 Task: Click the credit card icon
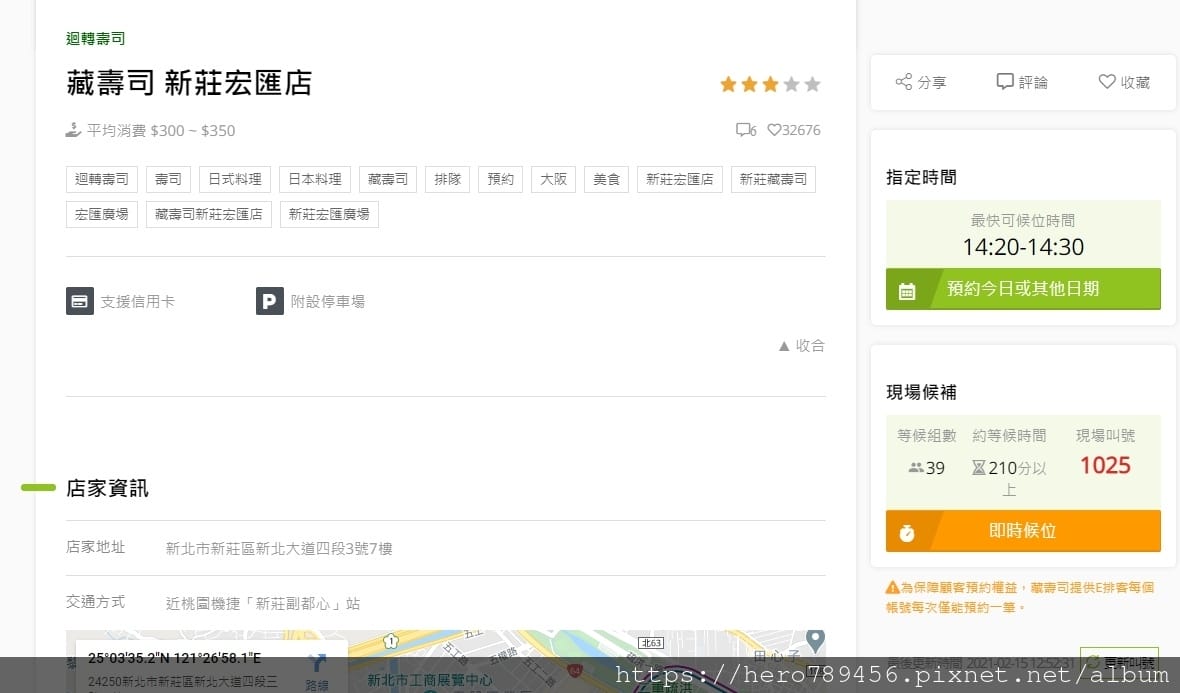pyautogui.click(x=80, y=301)
